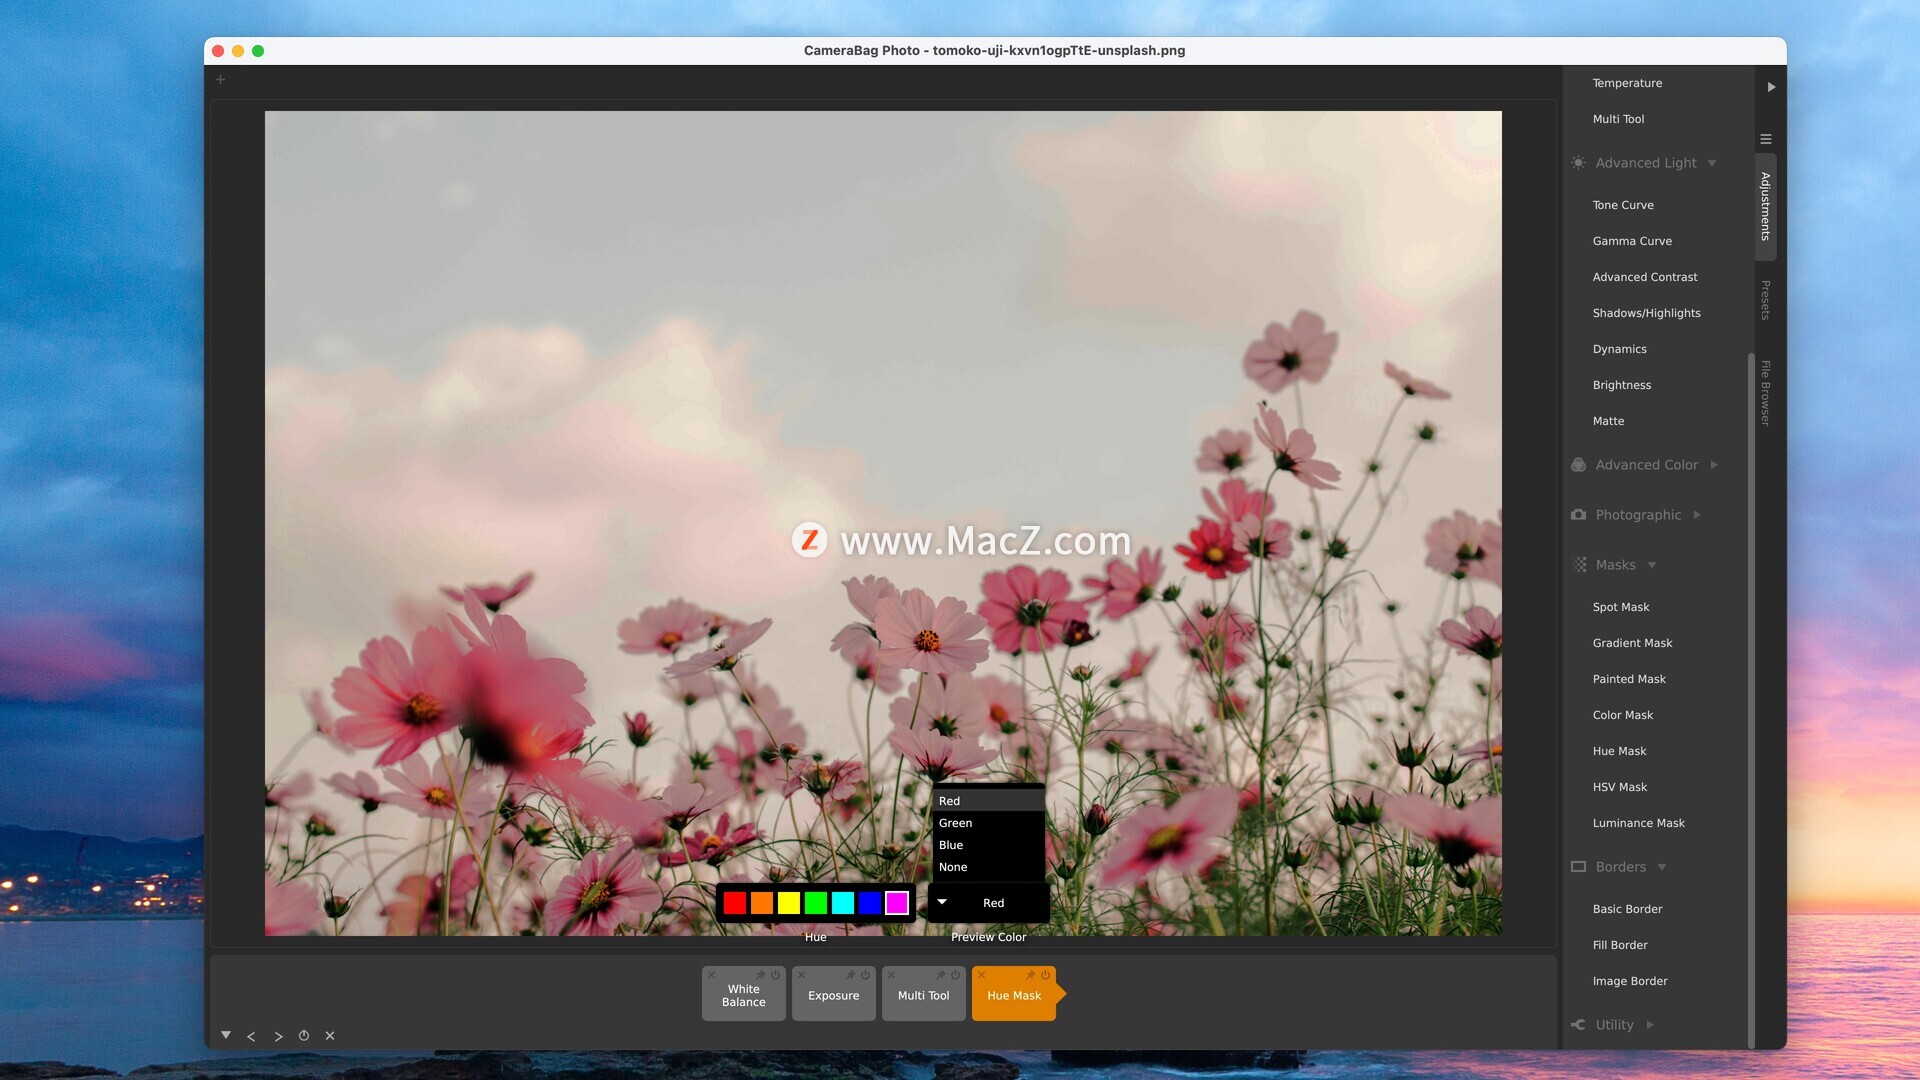Open the hamburger menu in right sidebar
Viewport: 1920px width, 1080px height.
[1766, 139]
